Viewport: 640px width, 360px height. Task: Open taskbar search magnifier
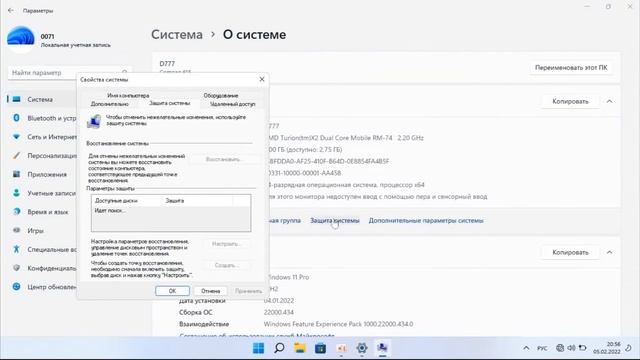pos(279,348)
